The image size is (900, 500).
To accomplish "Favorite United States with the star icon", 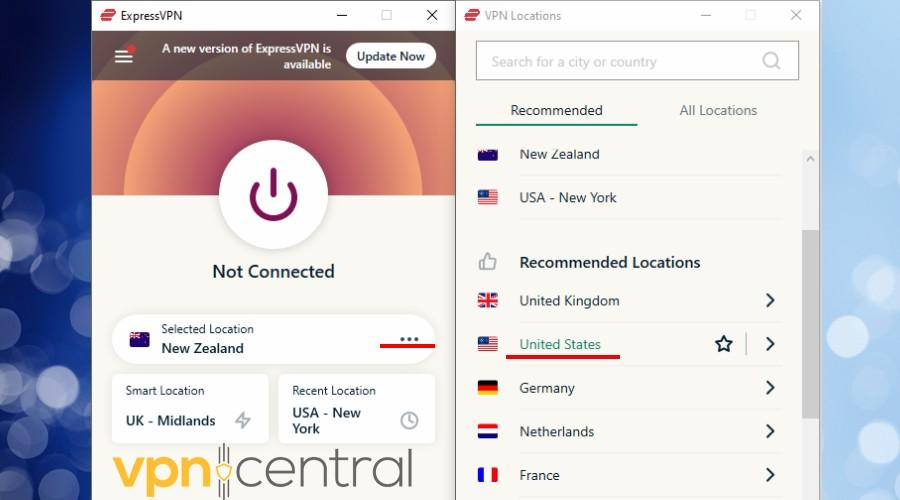I will [x=723, y=344].
